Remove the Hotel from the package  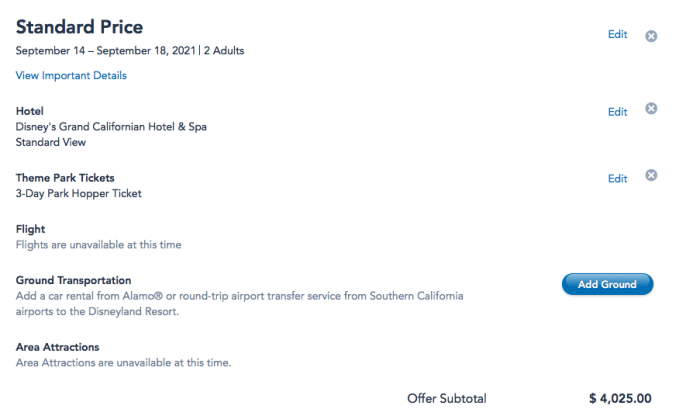click(651, 109)
